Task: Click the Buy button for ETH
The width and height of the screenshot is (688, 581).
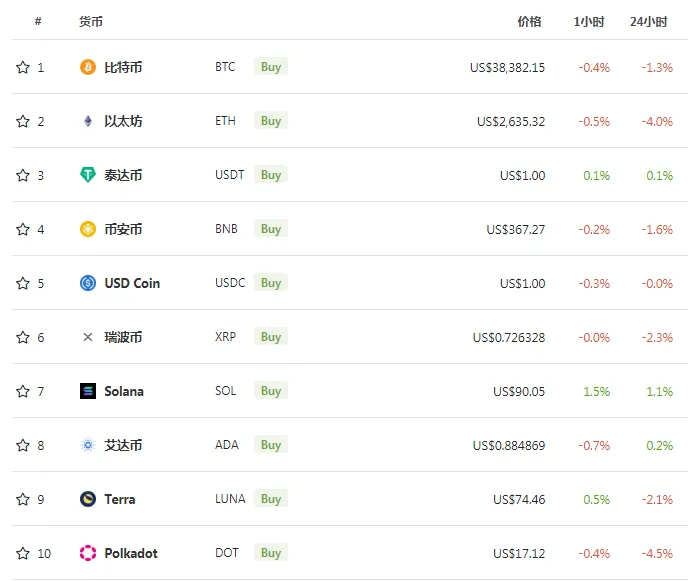Action: tap(271, 121)
